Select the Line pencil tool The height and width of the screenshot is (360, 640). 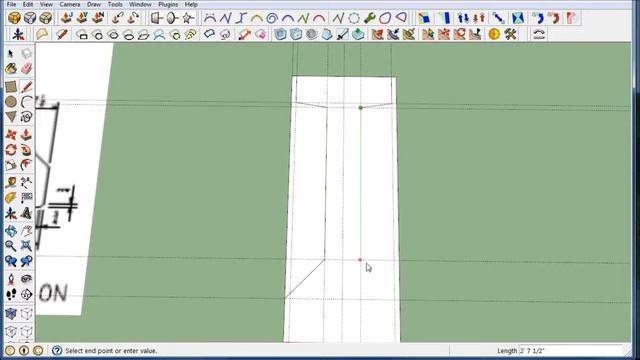point(27,87)
